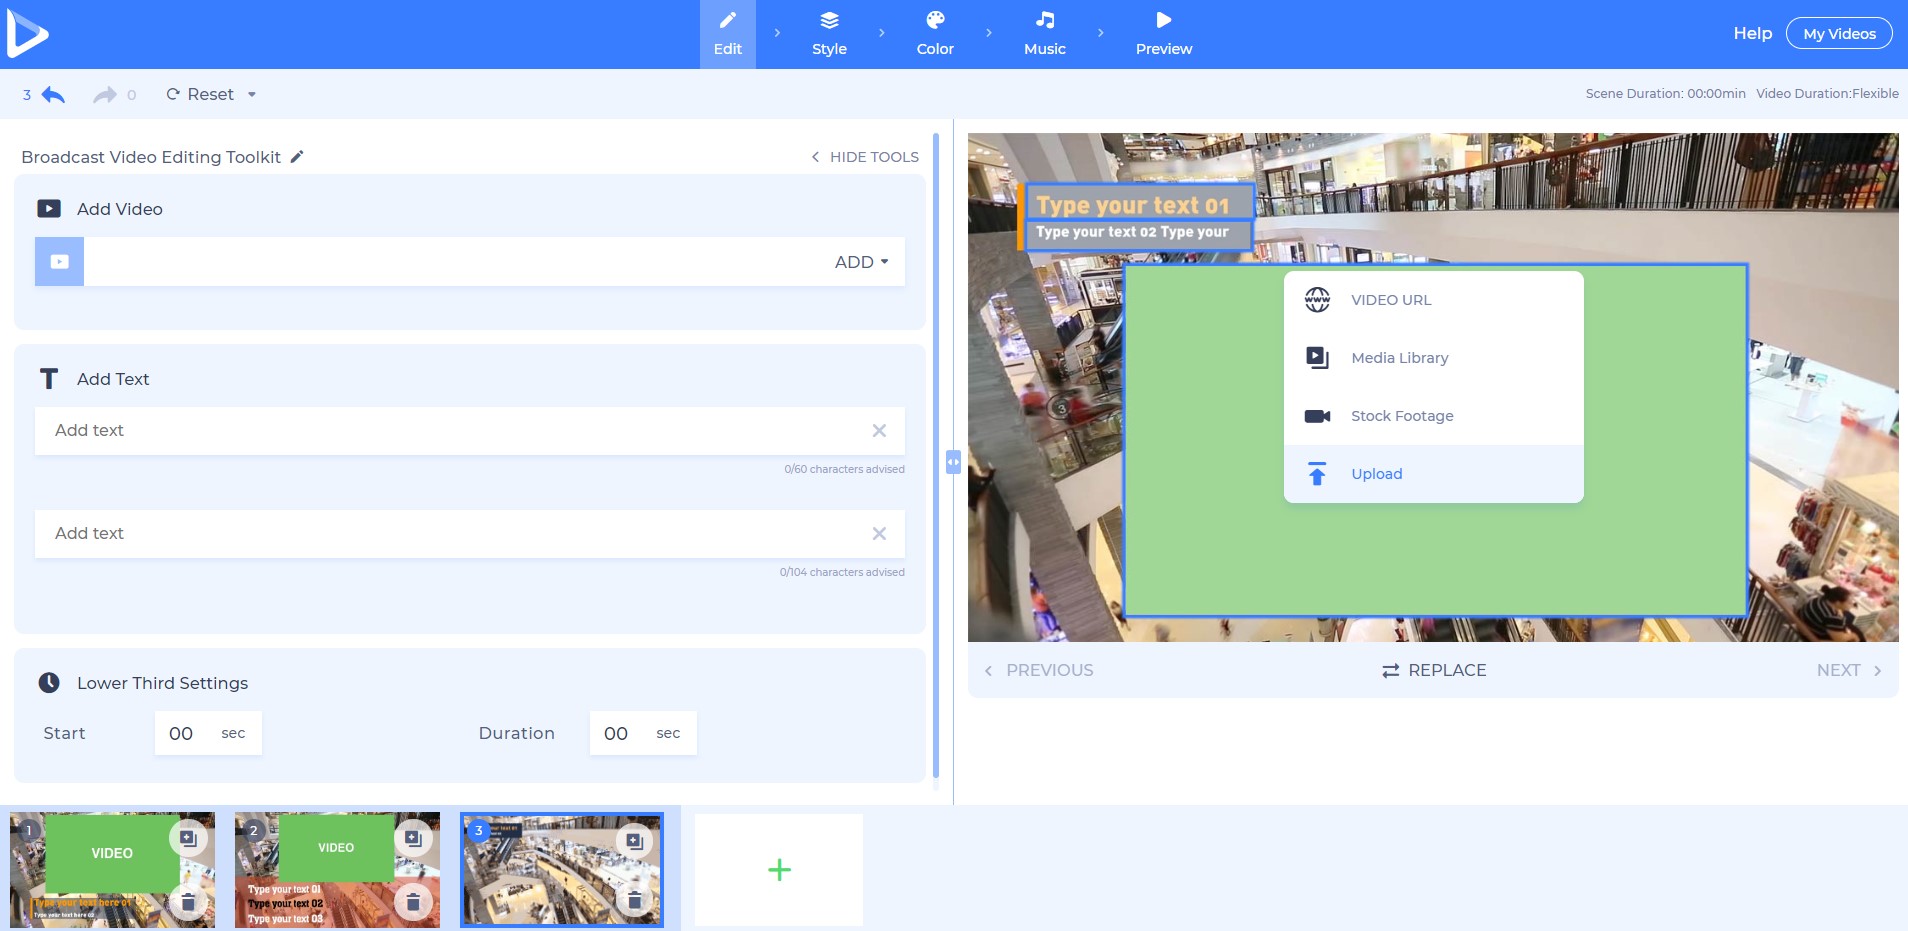This screenshot has height=931, width=1908.
Task: Open the ADD video dropdown
Action: coord(861,262)
